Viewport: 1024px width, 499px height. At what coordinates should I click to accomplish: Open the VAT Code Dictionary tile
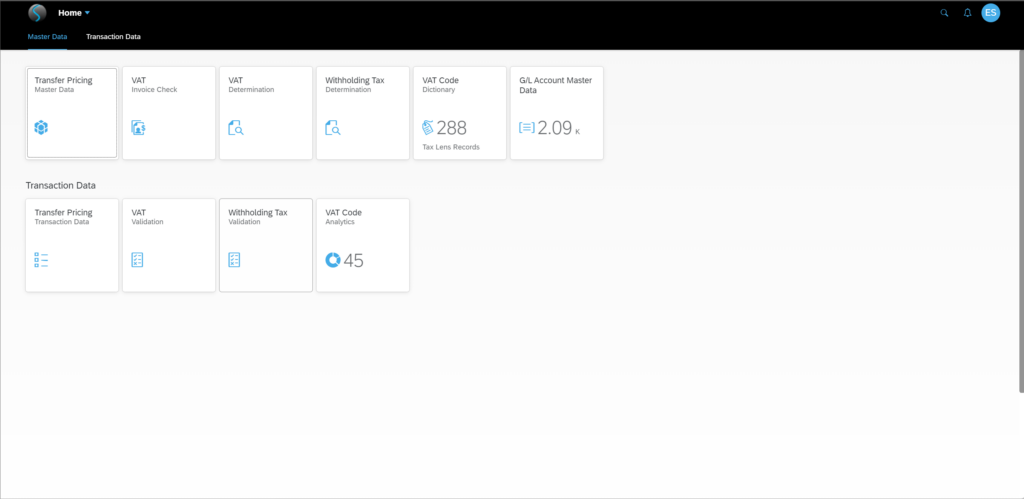click(x=460, y=113)
